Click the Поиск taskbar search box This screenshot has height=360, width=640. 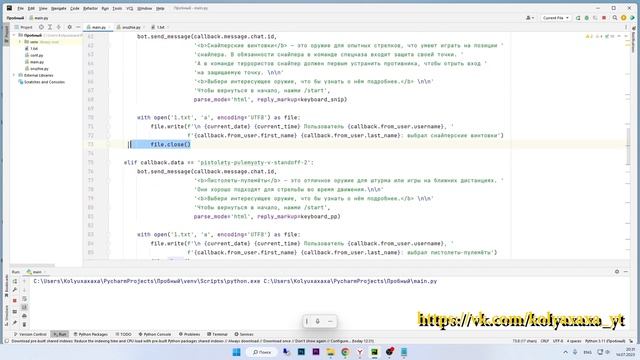tap(261, 352)
